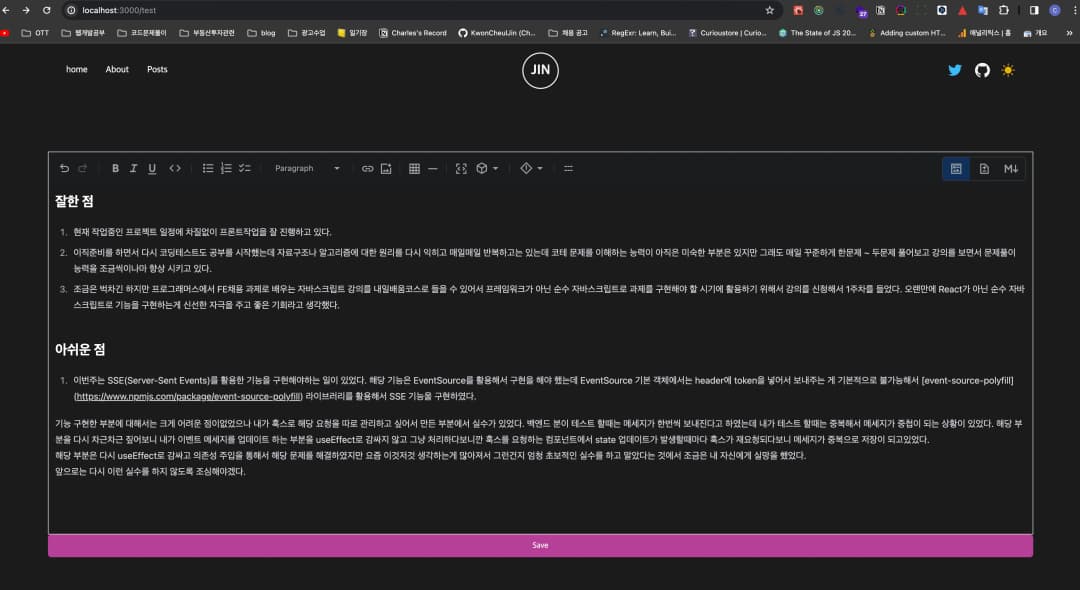Viewport: 1080px width, 590px height.
Task: Click the address bar showing localhost:3000/test
Action: click(x=420, y=10)
